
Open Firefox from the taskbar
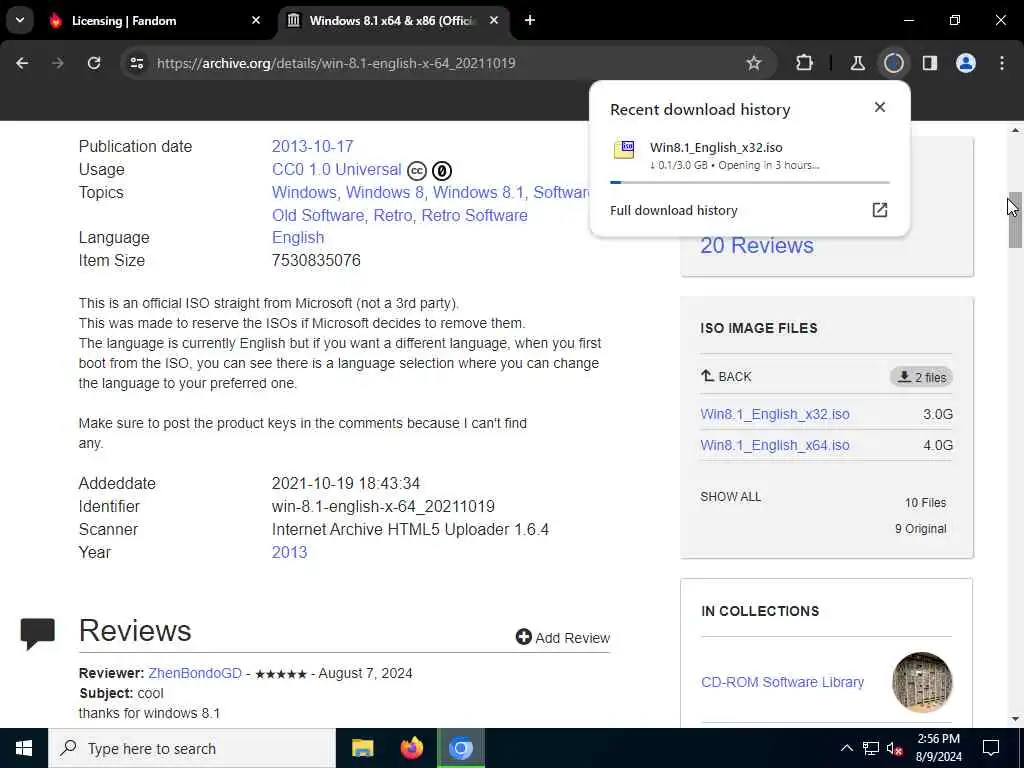pyautogui.click(x=411, y=748)
